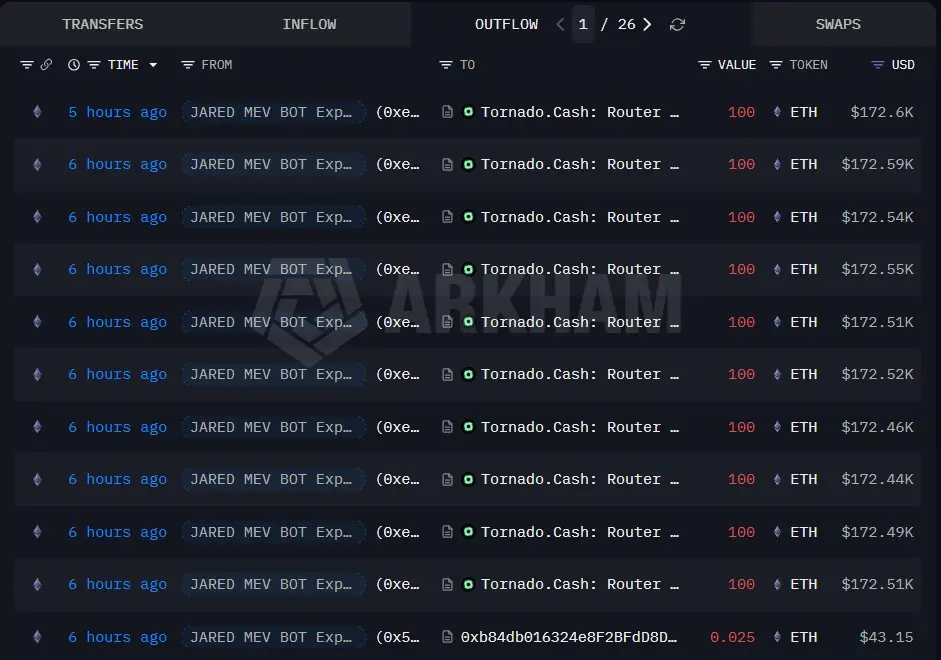Open the INFLOW tab
941x660 pixels.
[309, 24]
